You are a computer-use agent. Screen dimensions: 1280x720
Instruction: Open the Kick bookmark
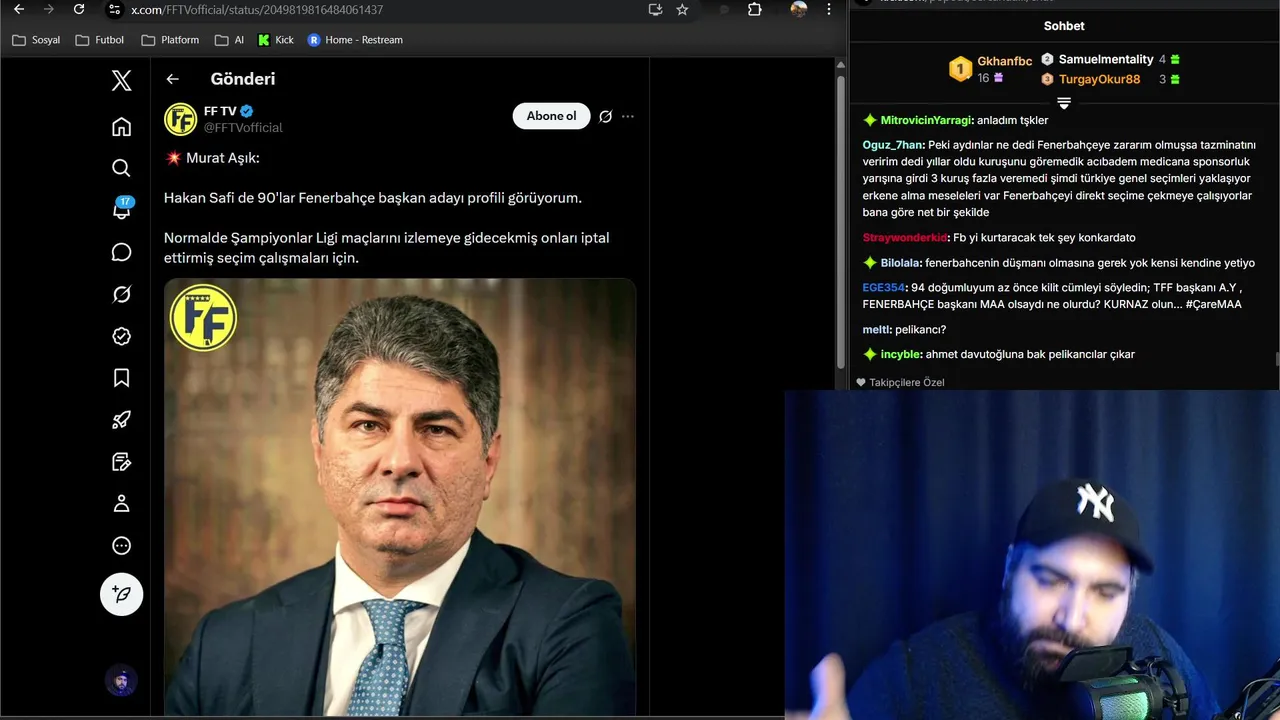coord(276,40)
